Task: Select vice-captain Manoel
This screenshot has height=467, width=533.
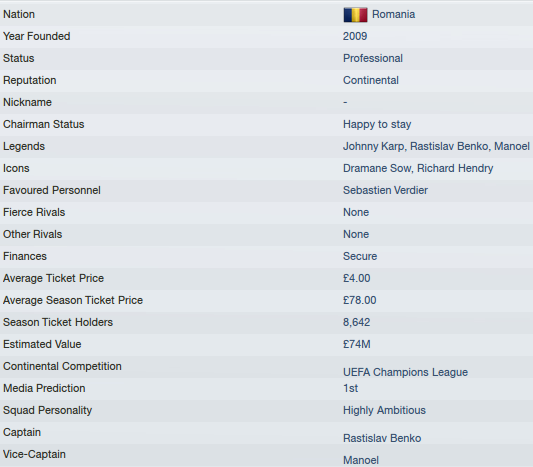Action: tap(361, 460)
